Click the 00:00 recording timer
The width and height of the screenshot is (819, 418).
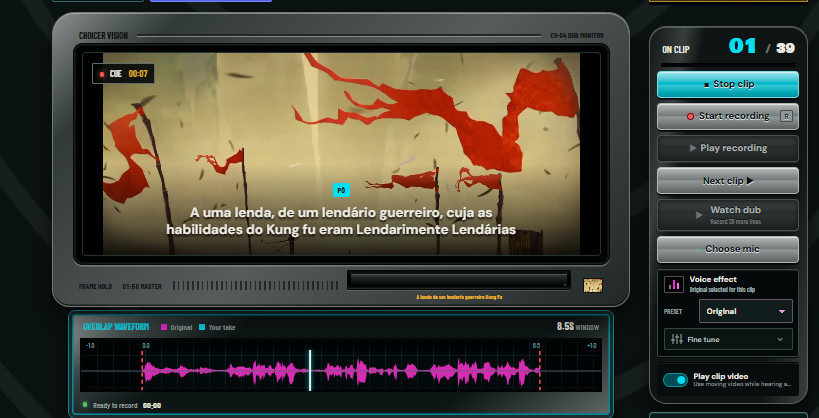(x=152, y=405)
